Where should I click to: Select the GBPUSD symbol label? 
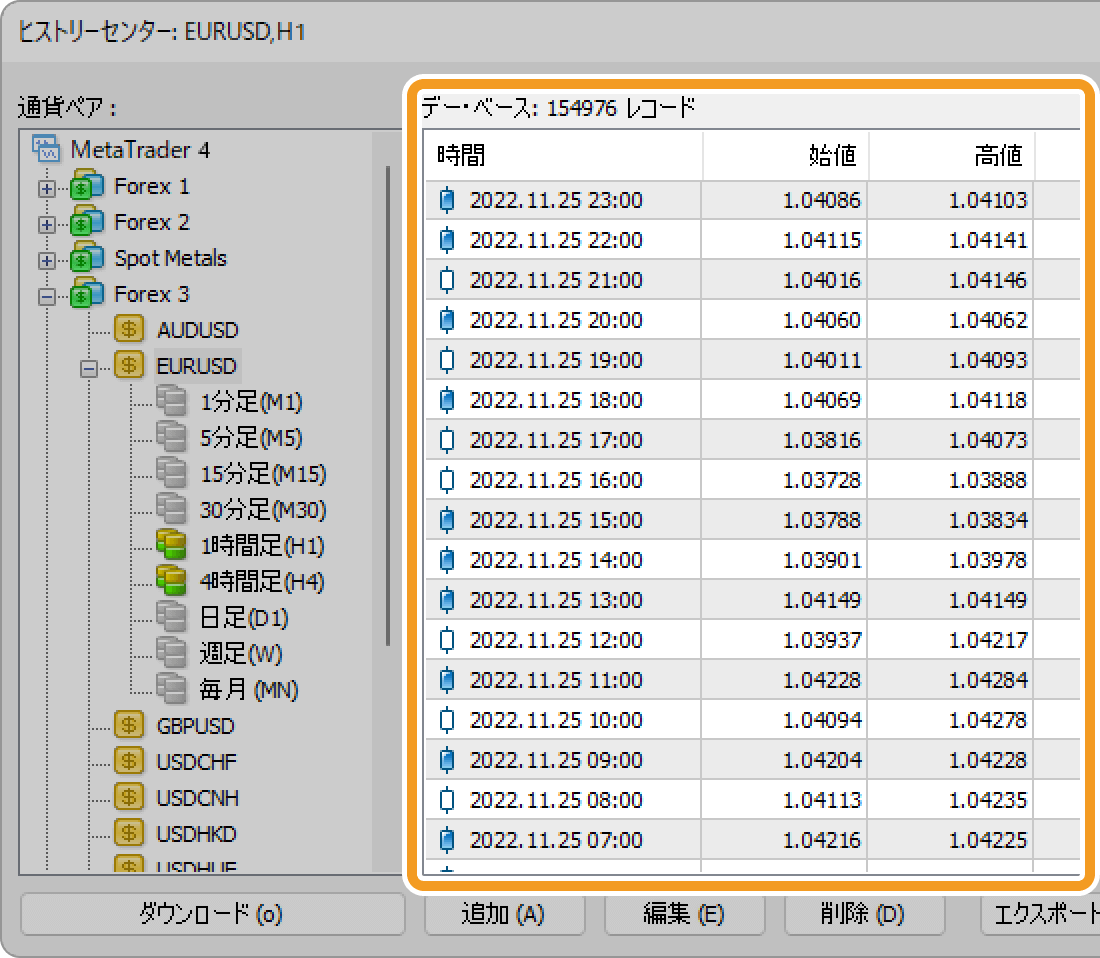196,726
